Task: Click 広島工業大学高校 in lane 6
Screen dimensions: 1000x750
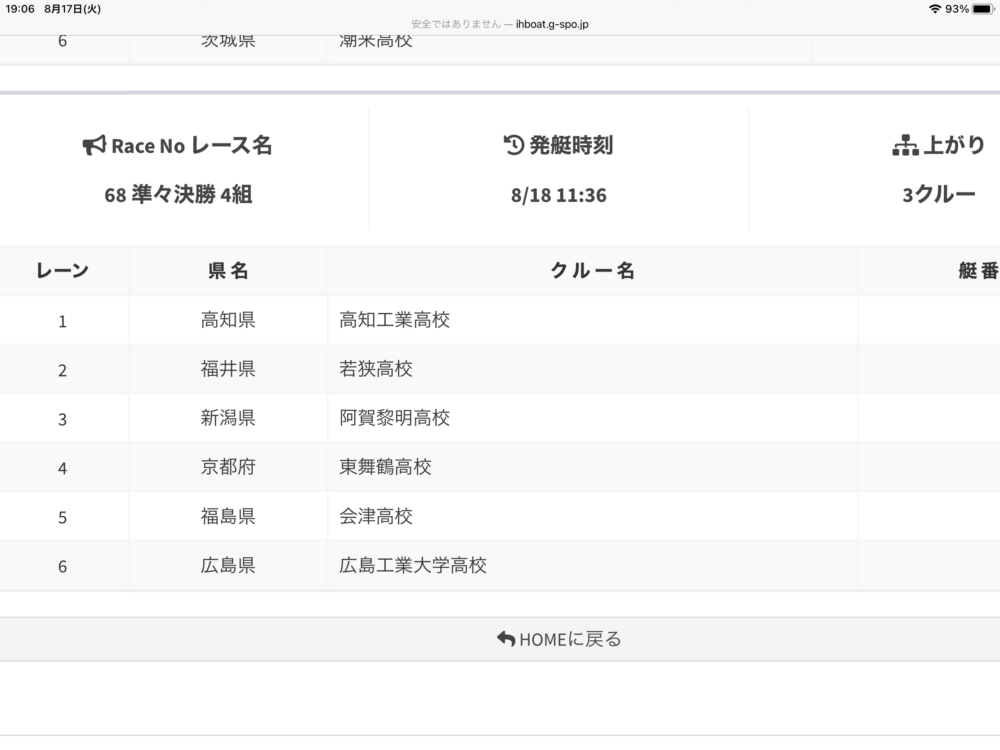Action: (413, 565)
